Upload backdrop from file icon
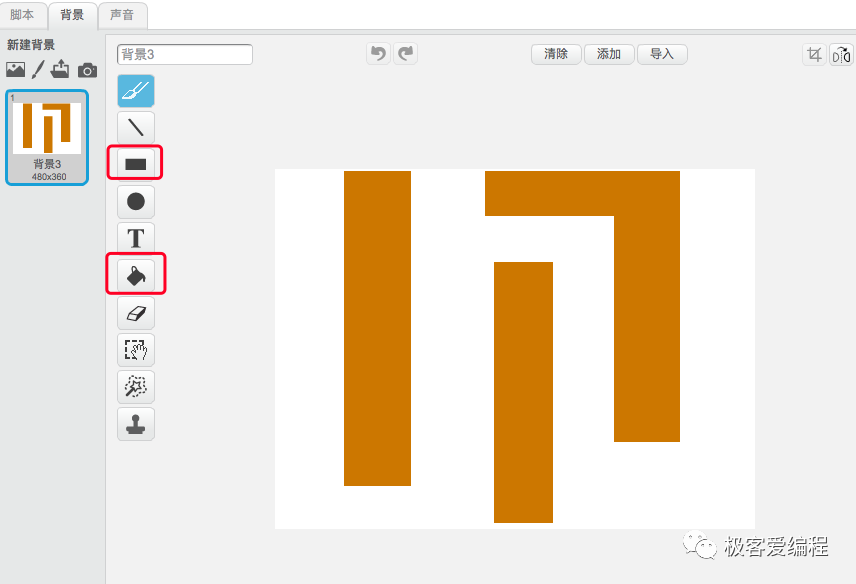The image size is (856, 584). tap(60, 69)
